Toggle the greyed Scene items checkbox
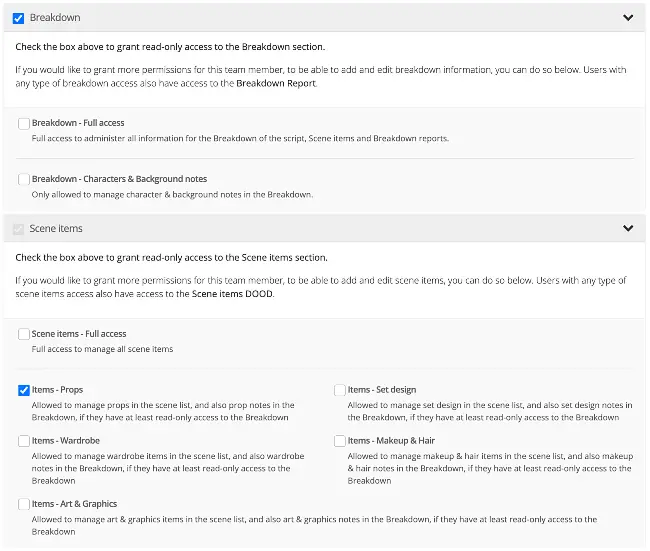650x551 pixels. point(18,228)
